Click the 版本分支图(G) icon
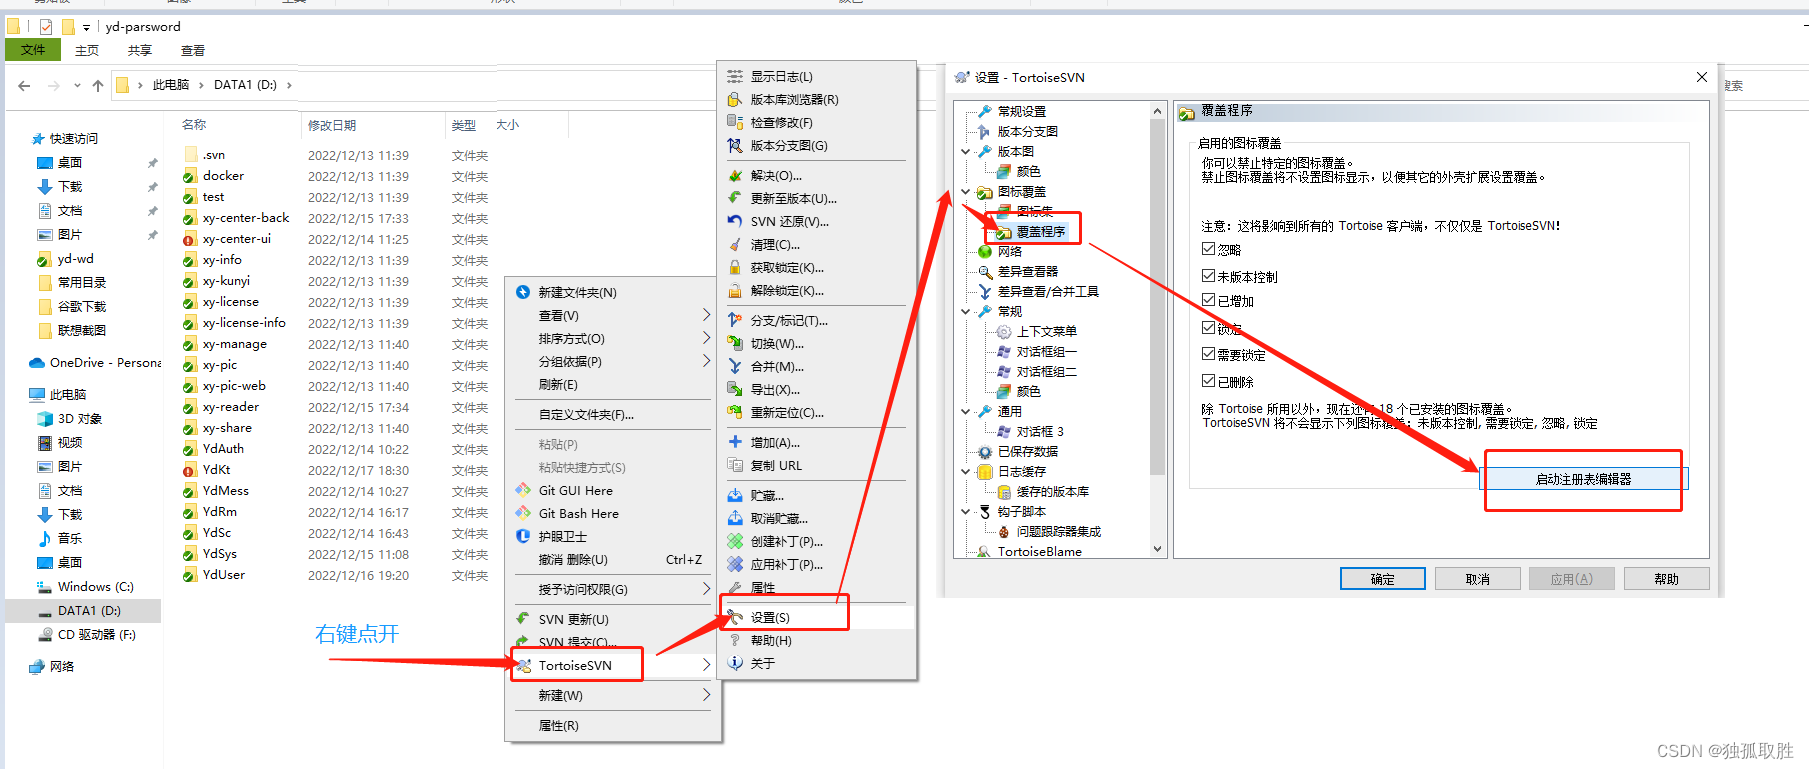This screenshot has width=1809, height=769. (x=735, y=145)
